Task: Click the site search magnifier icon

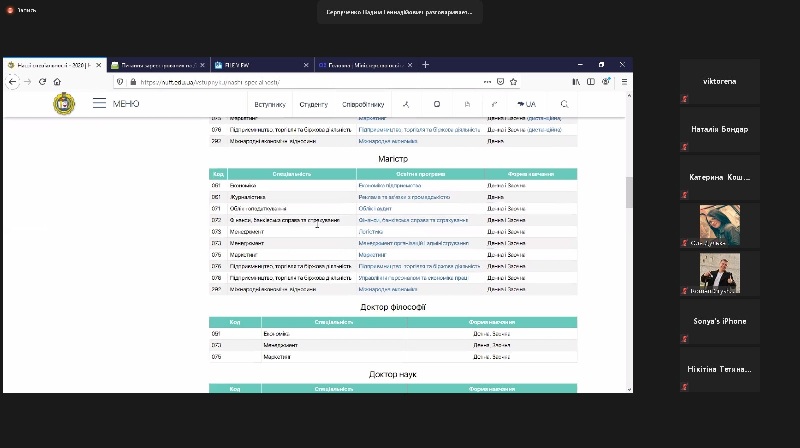Action: [x=564, y=104]
